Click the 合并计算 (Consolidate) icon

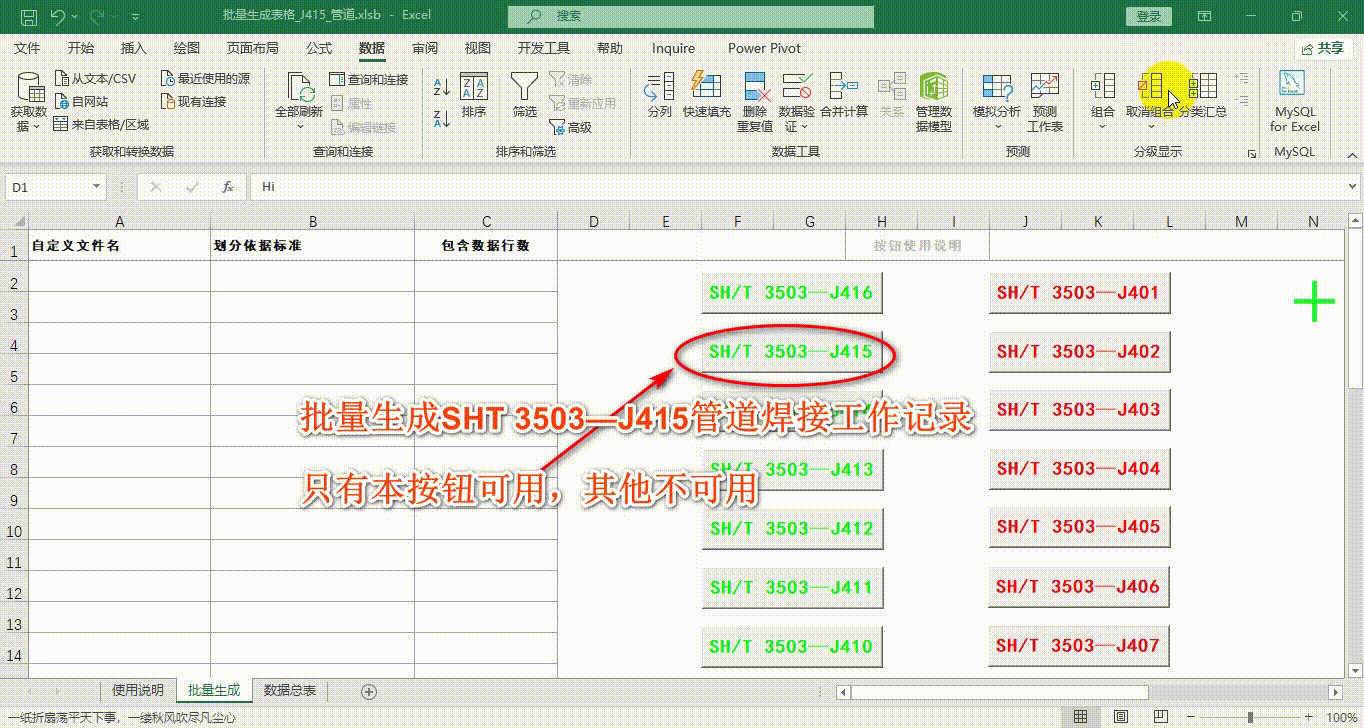point(843,90)
